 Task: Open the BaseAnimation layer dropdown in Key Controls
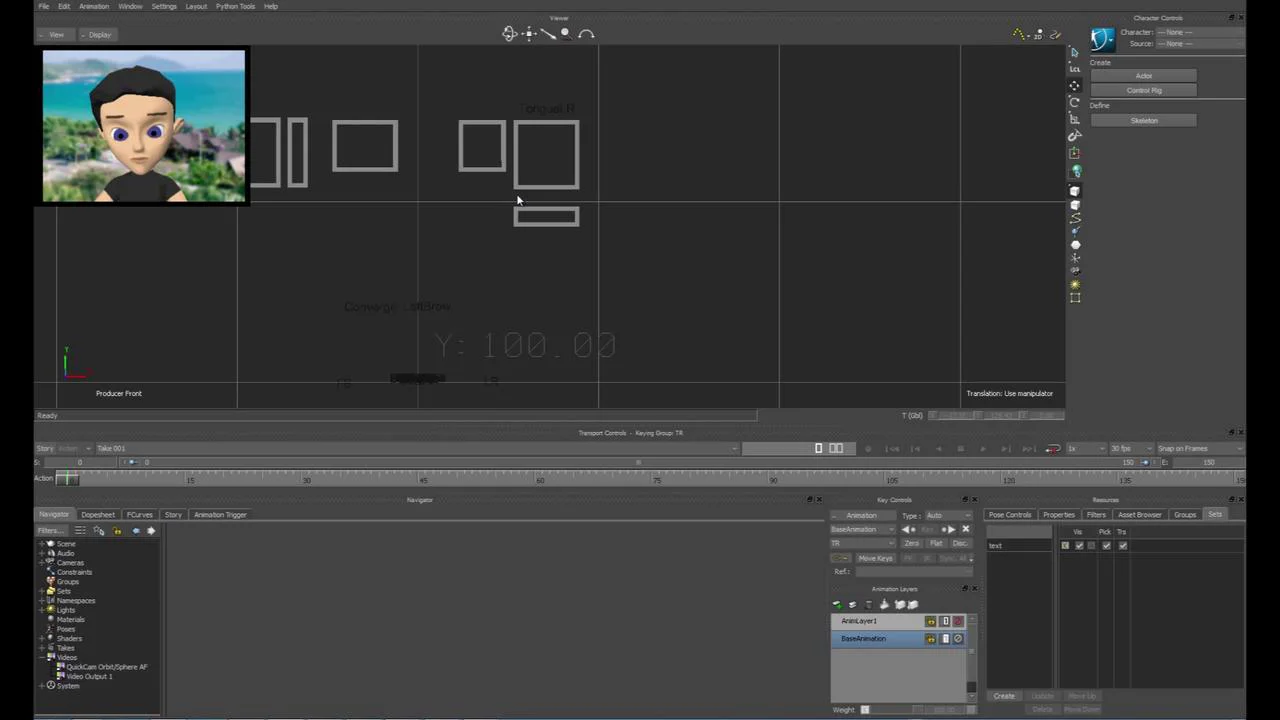[863, 529]
